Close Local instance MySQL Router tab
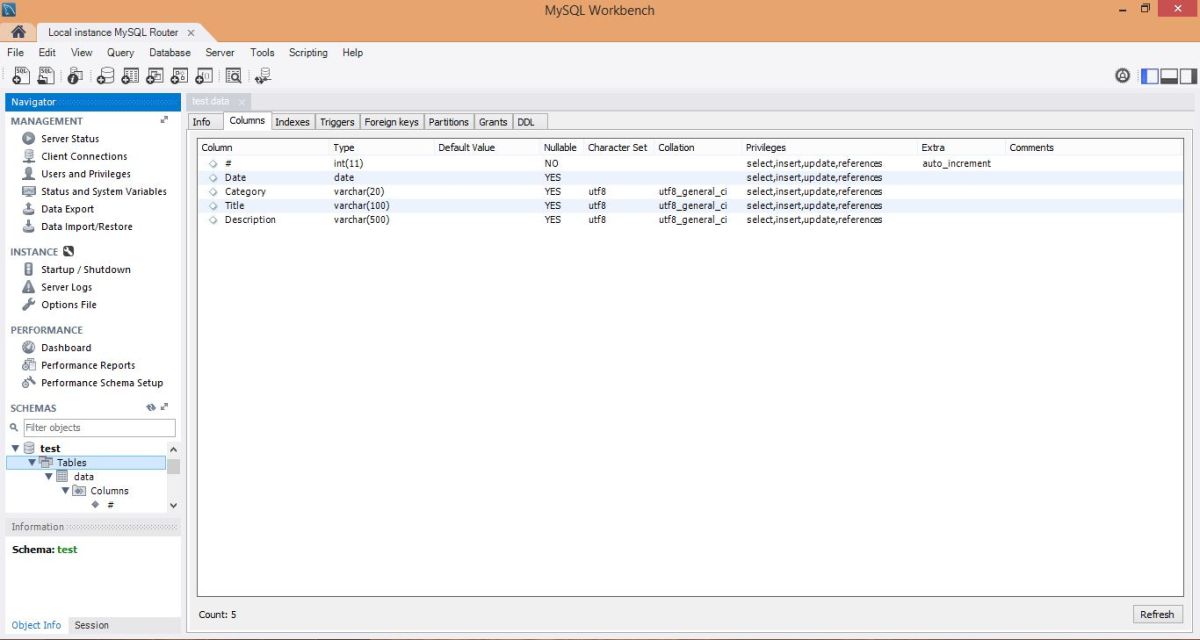1200x640 pixels. (x=191, y=32)
